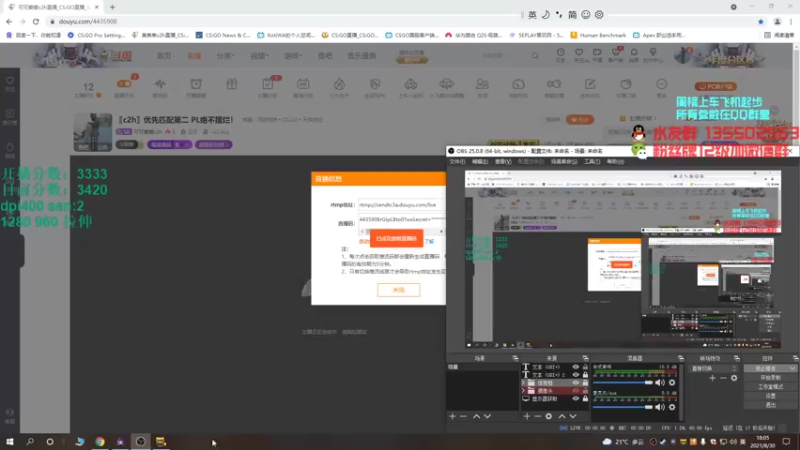The width and height of the screenshot is (800, 450).
Task: Click the search magnifier in Douyu header
Action: click(x=535, y=56)
